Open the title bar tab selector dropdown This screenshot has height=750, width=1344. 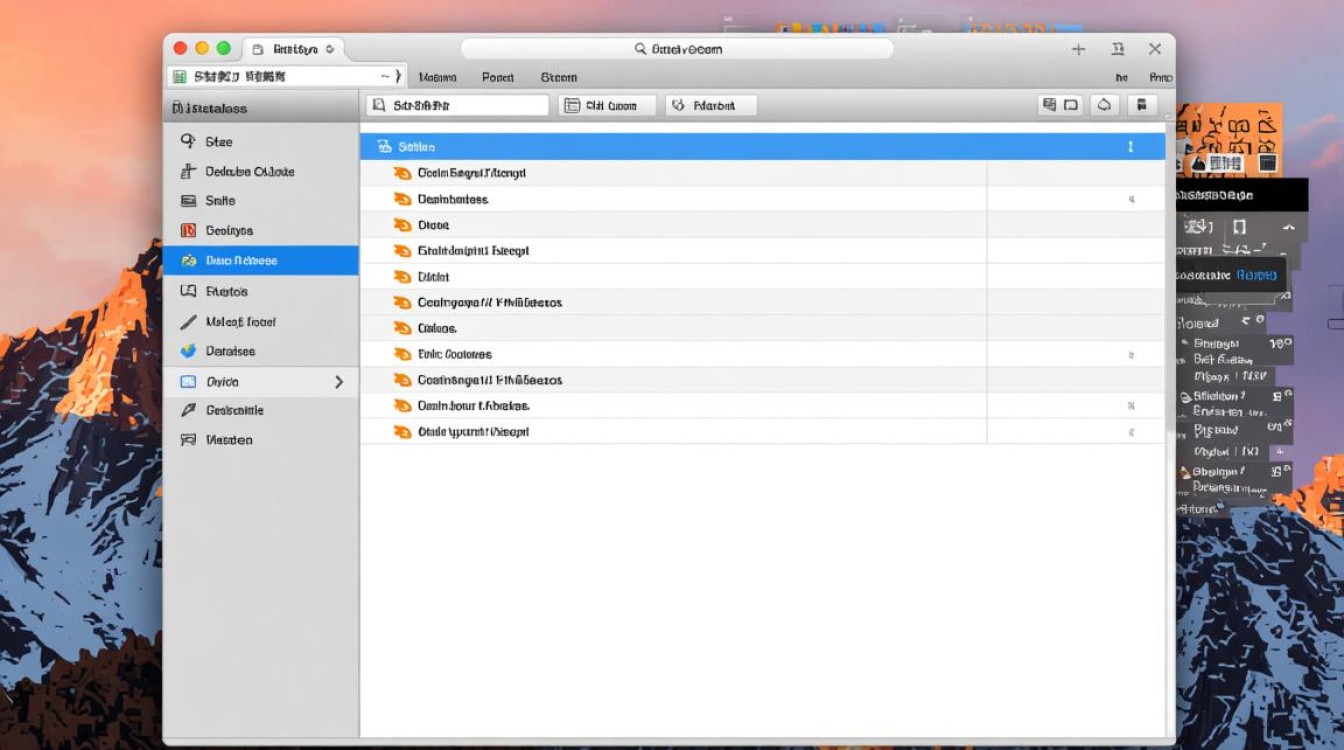[330, 49]
